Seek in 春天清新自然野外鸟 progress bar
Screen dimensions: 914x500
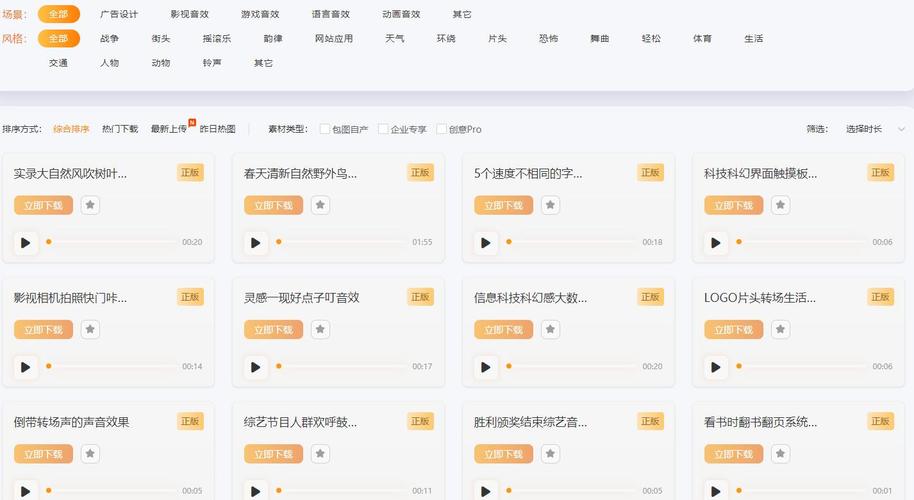[342, 242]
